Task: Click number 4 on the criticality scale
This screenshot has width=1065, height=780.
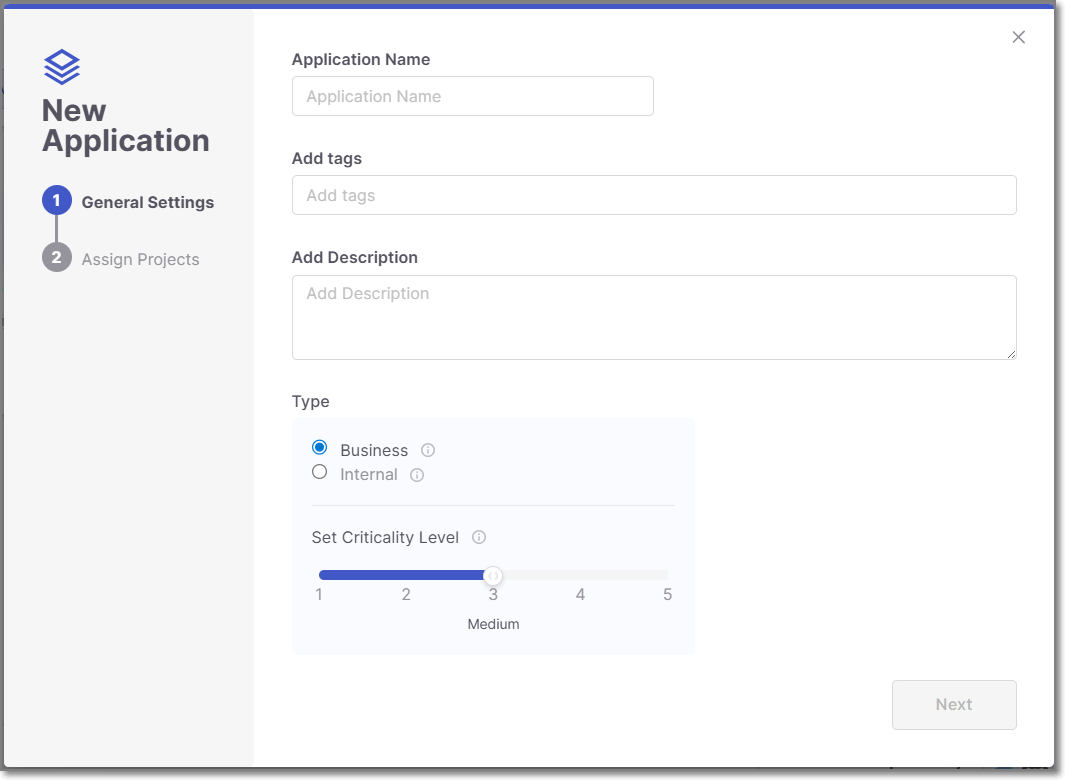Action: pyautogui.click(x=580, y=594)
